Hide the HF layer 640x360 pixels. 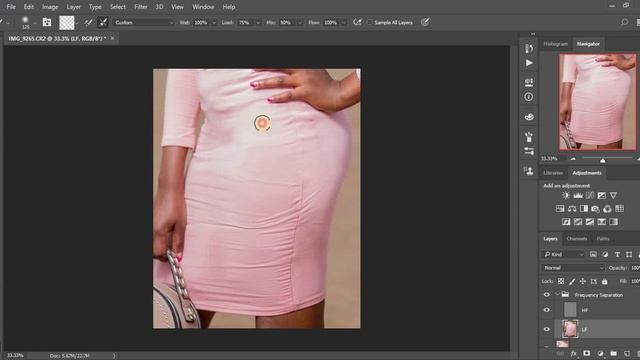point(547,310)
